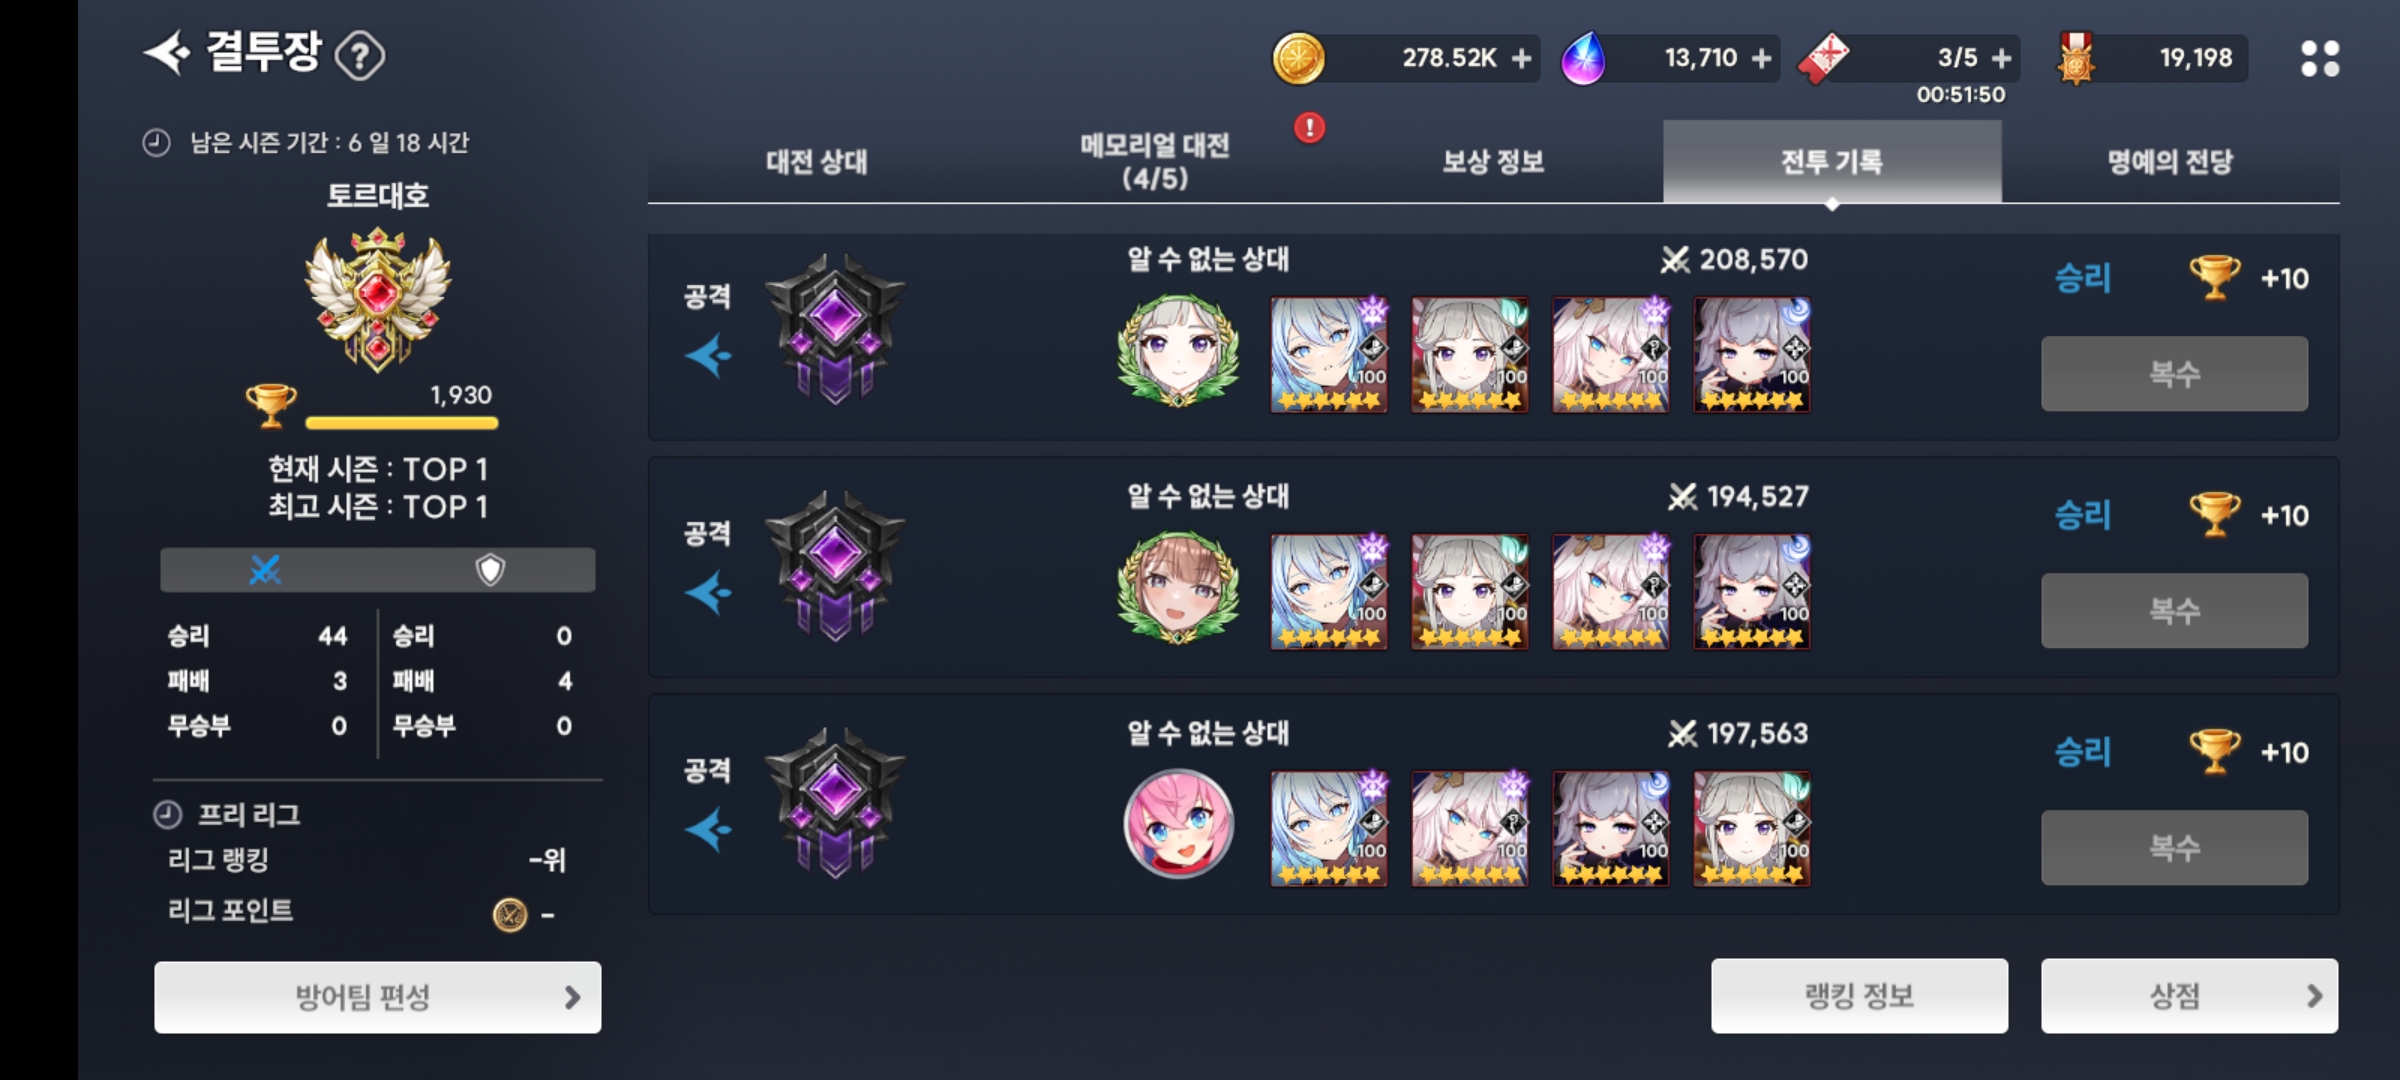Add tickets with the plus beside 3/5
This screenshot has width=2400, height=1080.
2001,59
